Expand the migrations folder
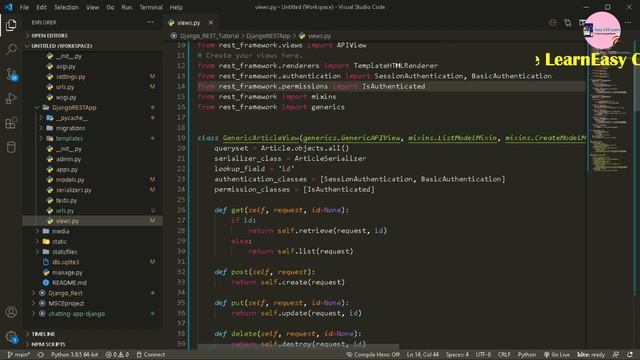 click(x=70, y=128)
